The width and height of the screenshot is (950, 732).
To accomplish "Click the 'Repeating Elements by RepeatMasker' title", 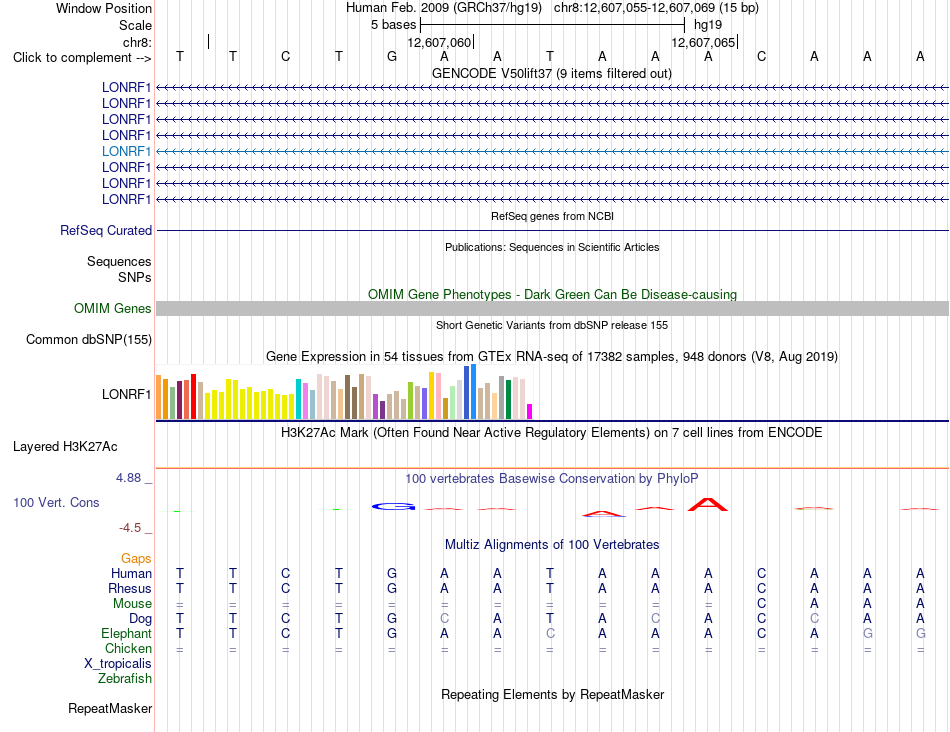I will click(552, 694).
